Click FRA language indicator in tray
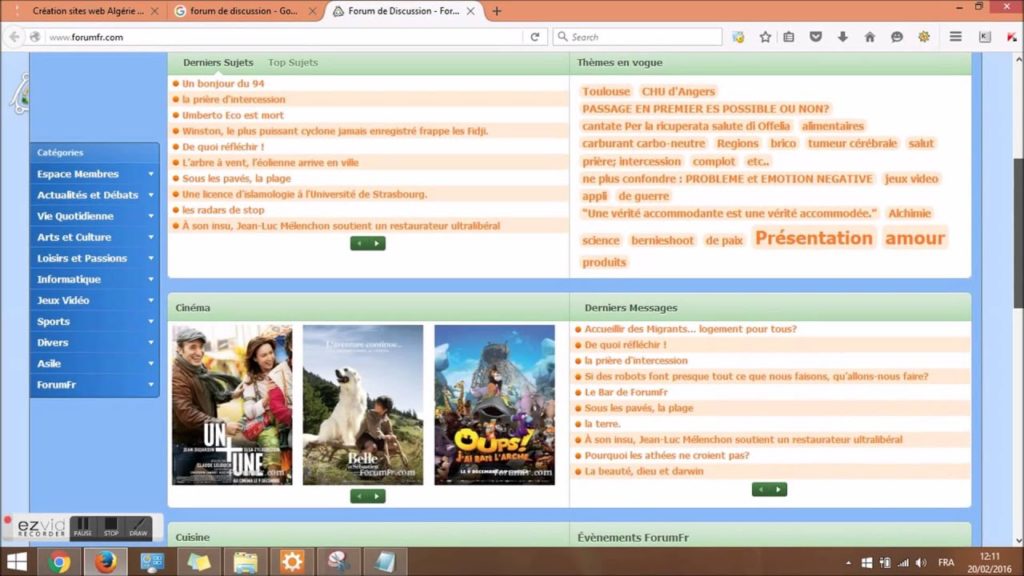This screenshot has width=1024, height=576. pyautogui.click(x=946, y=562)
